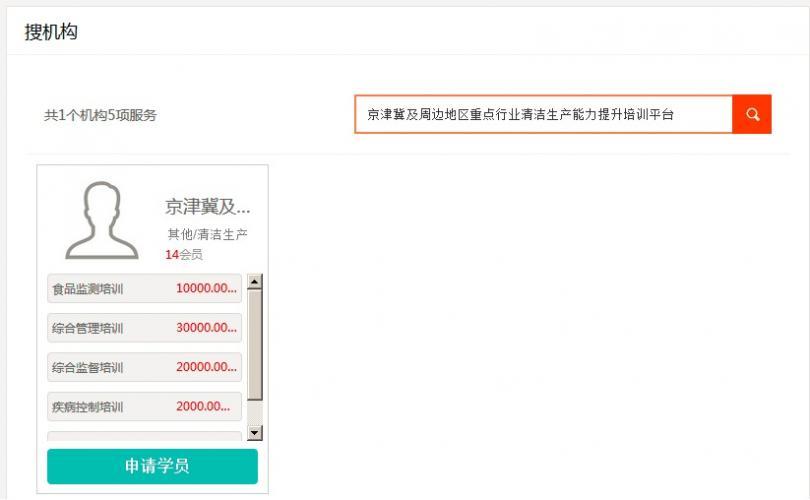The height and width of the screenshot is (500, 810).
Task: Click the 14会员 member count
Action: click(x=184, y=255)
